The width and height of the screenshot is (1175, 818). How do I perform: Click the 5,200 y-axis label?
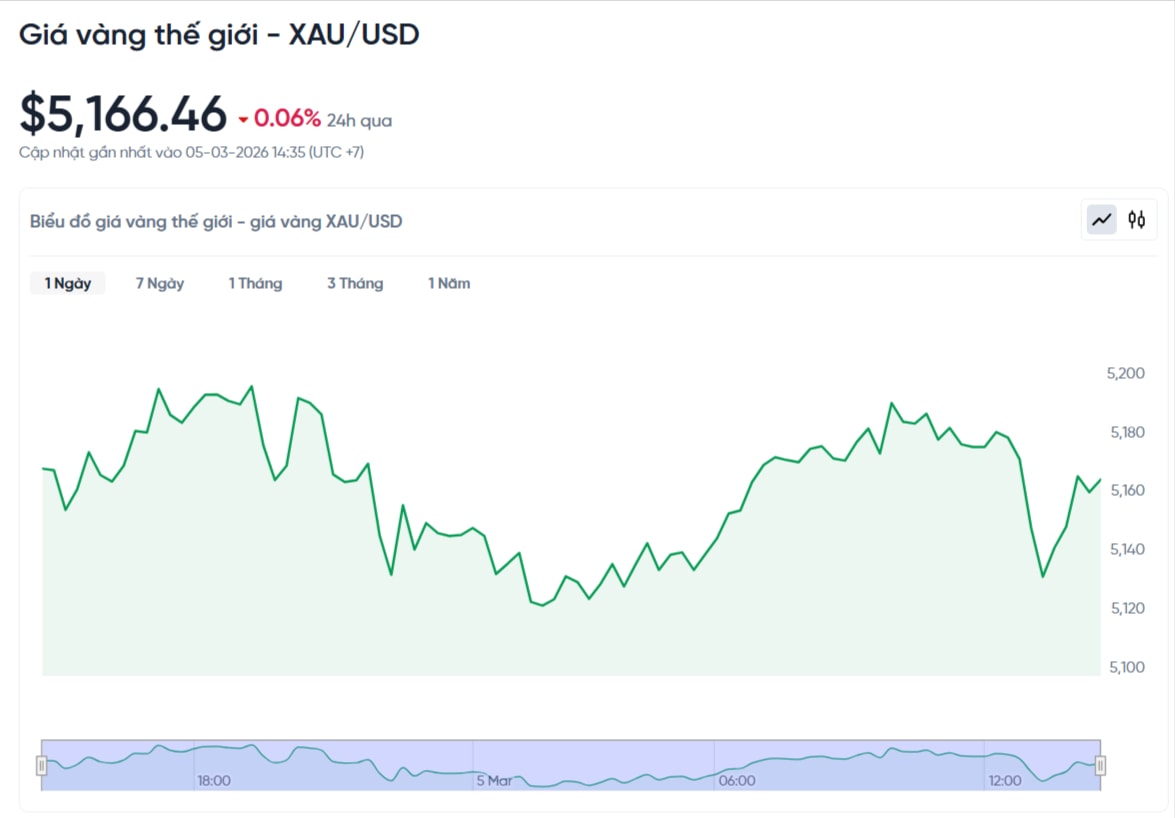pos(1125,373)
